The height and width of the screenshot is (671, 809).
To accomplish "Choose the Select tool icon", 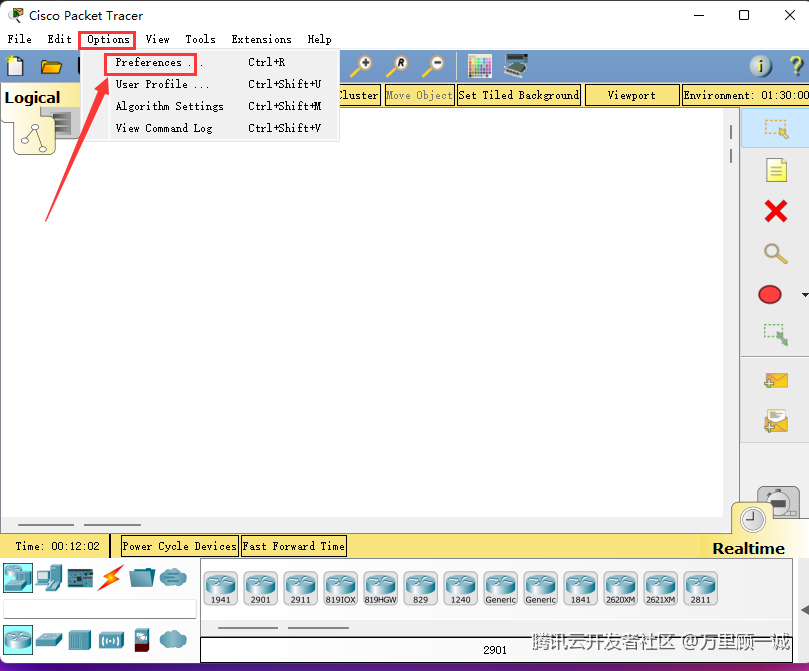I will (x=776, y=128).
